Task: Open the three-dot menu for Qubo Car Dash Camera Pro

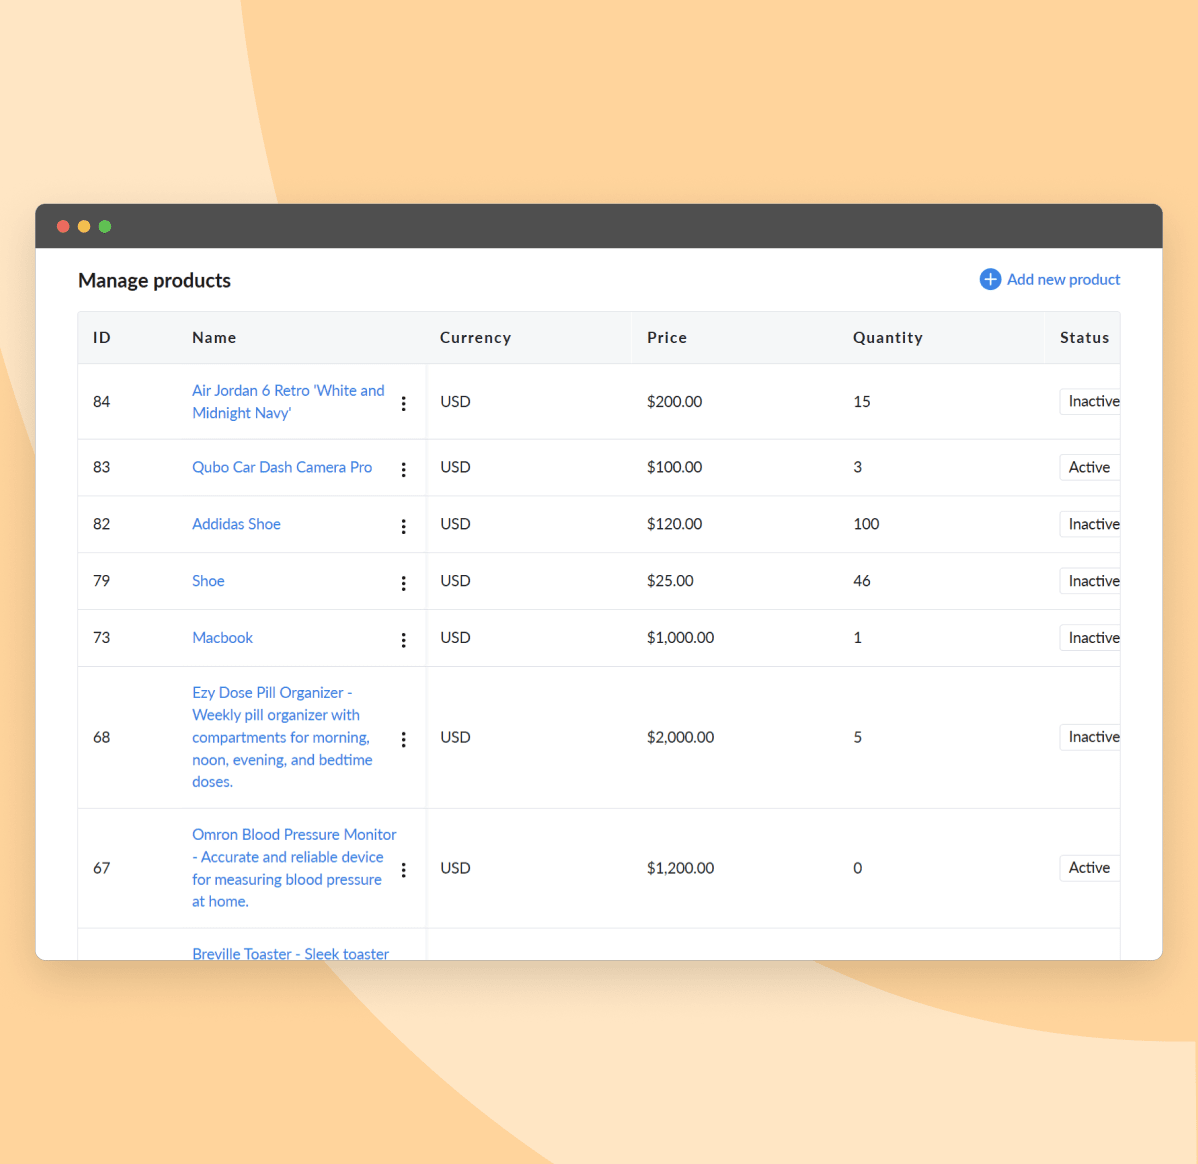Action: pyautogui.click(x=403, y=469)
